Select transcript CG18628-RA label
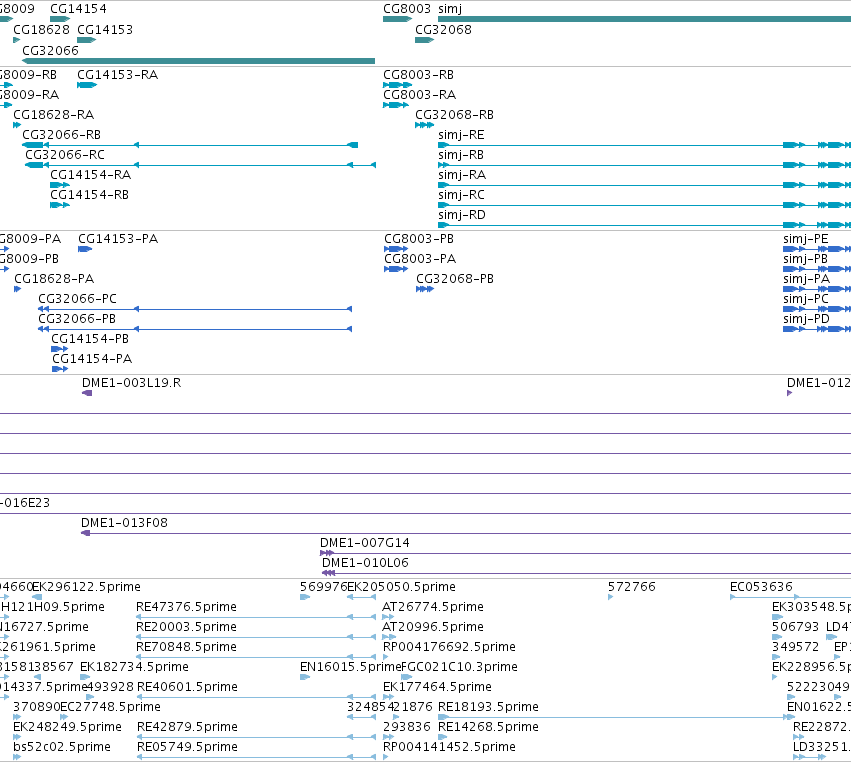The image size is (851, 762). [53, 115]
